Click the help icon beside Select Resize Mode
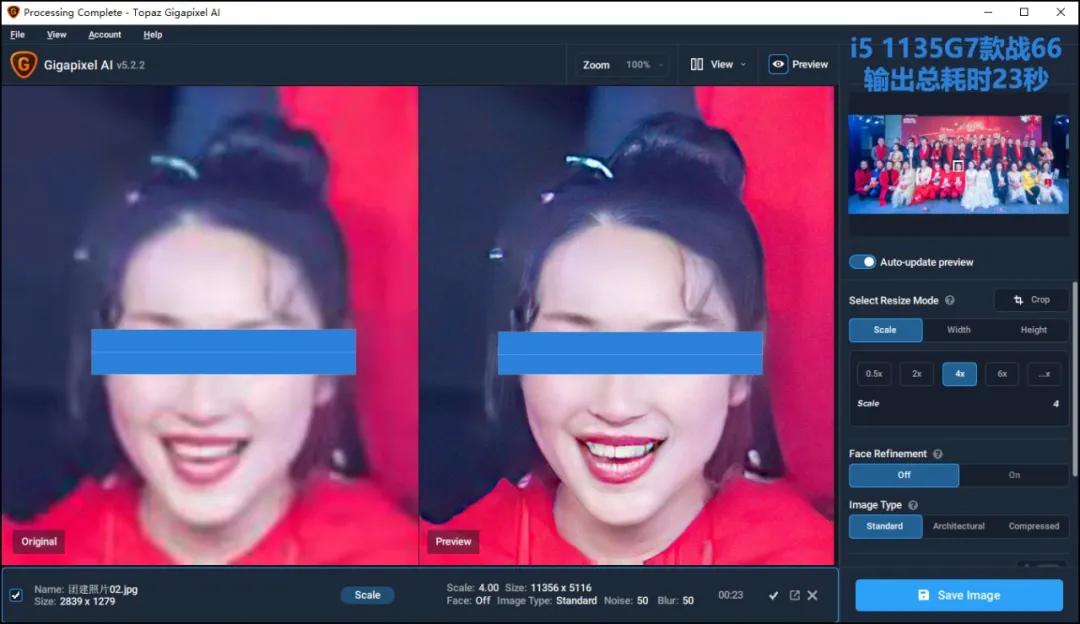Image resolution: width=1080 pixels, height=624 pixels. (950, 300)
